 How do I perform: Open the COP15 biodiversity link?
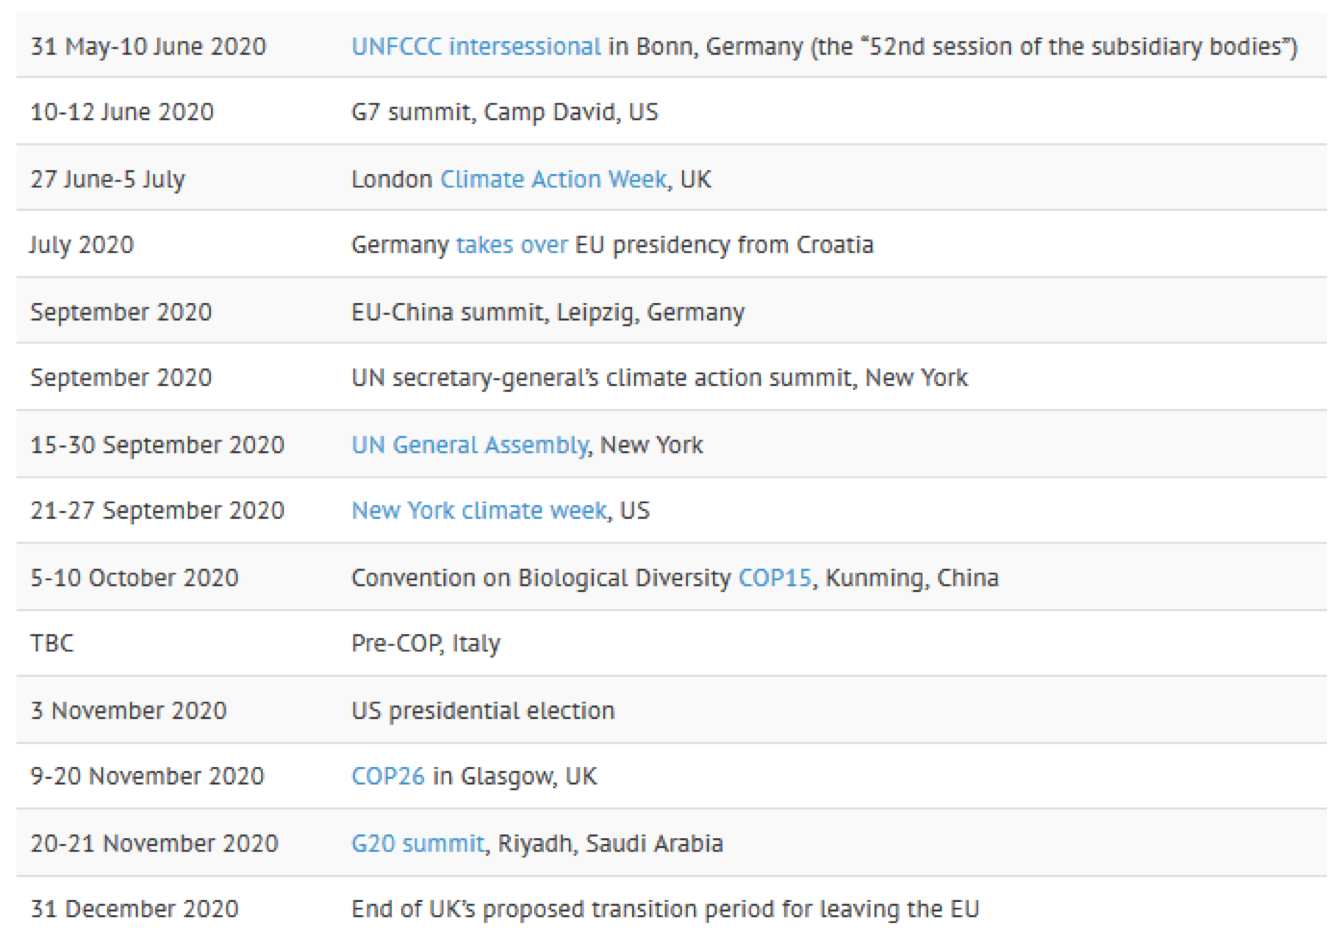point(775,578)
